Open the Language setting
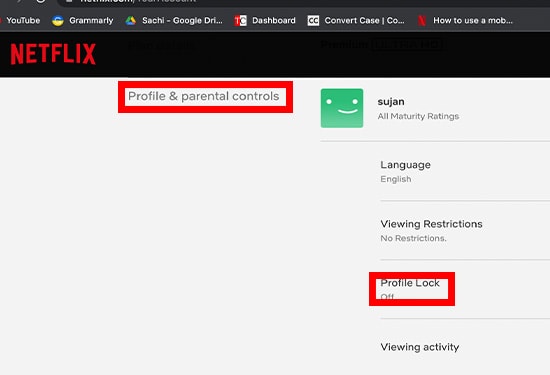The height and width of the screenshot is (375, 550). pos(405,165)
